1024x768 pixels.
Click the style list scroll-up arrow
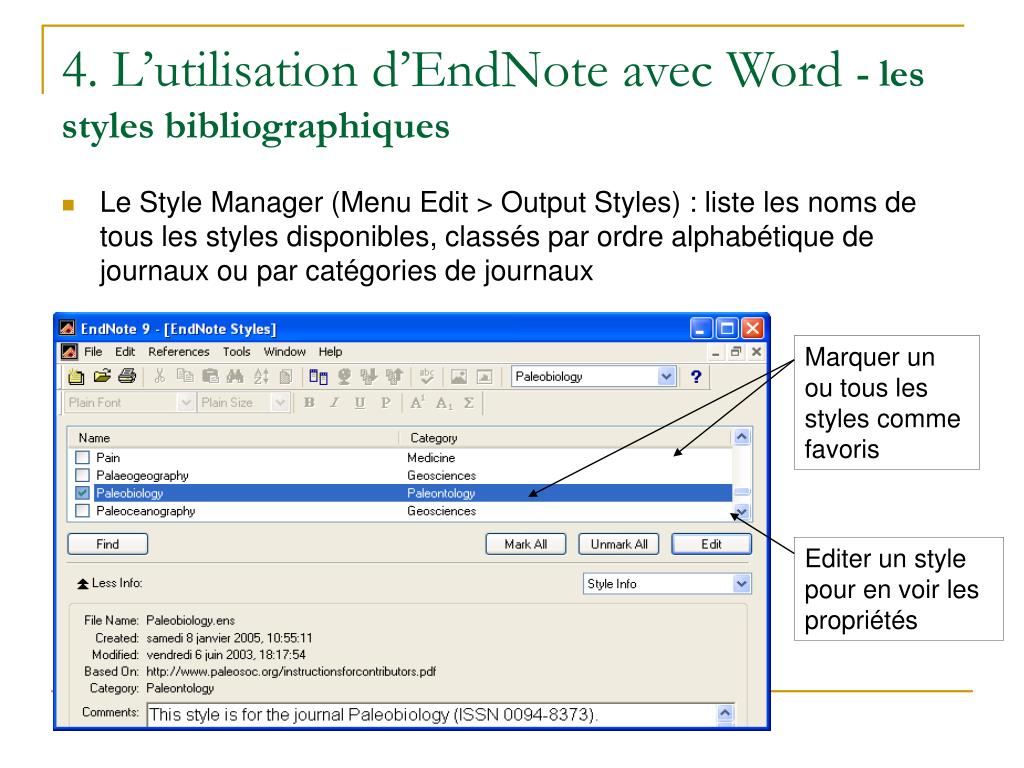pos(742,437)
